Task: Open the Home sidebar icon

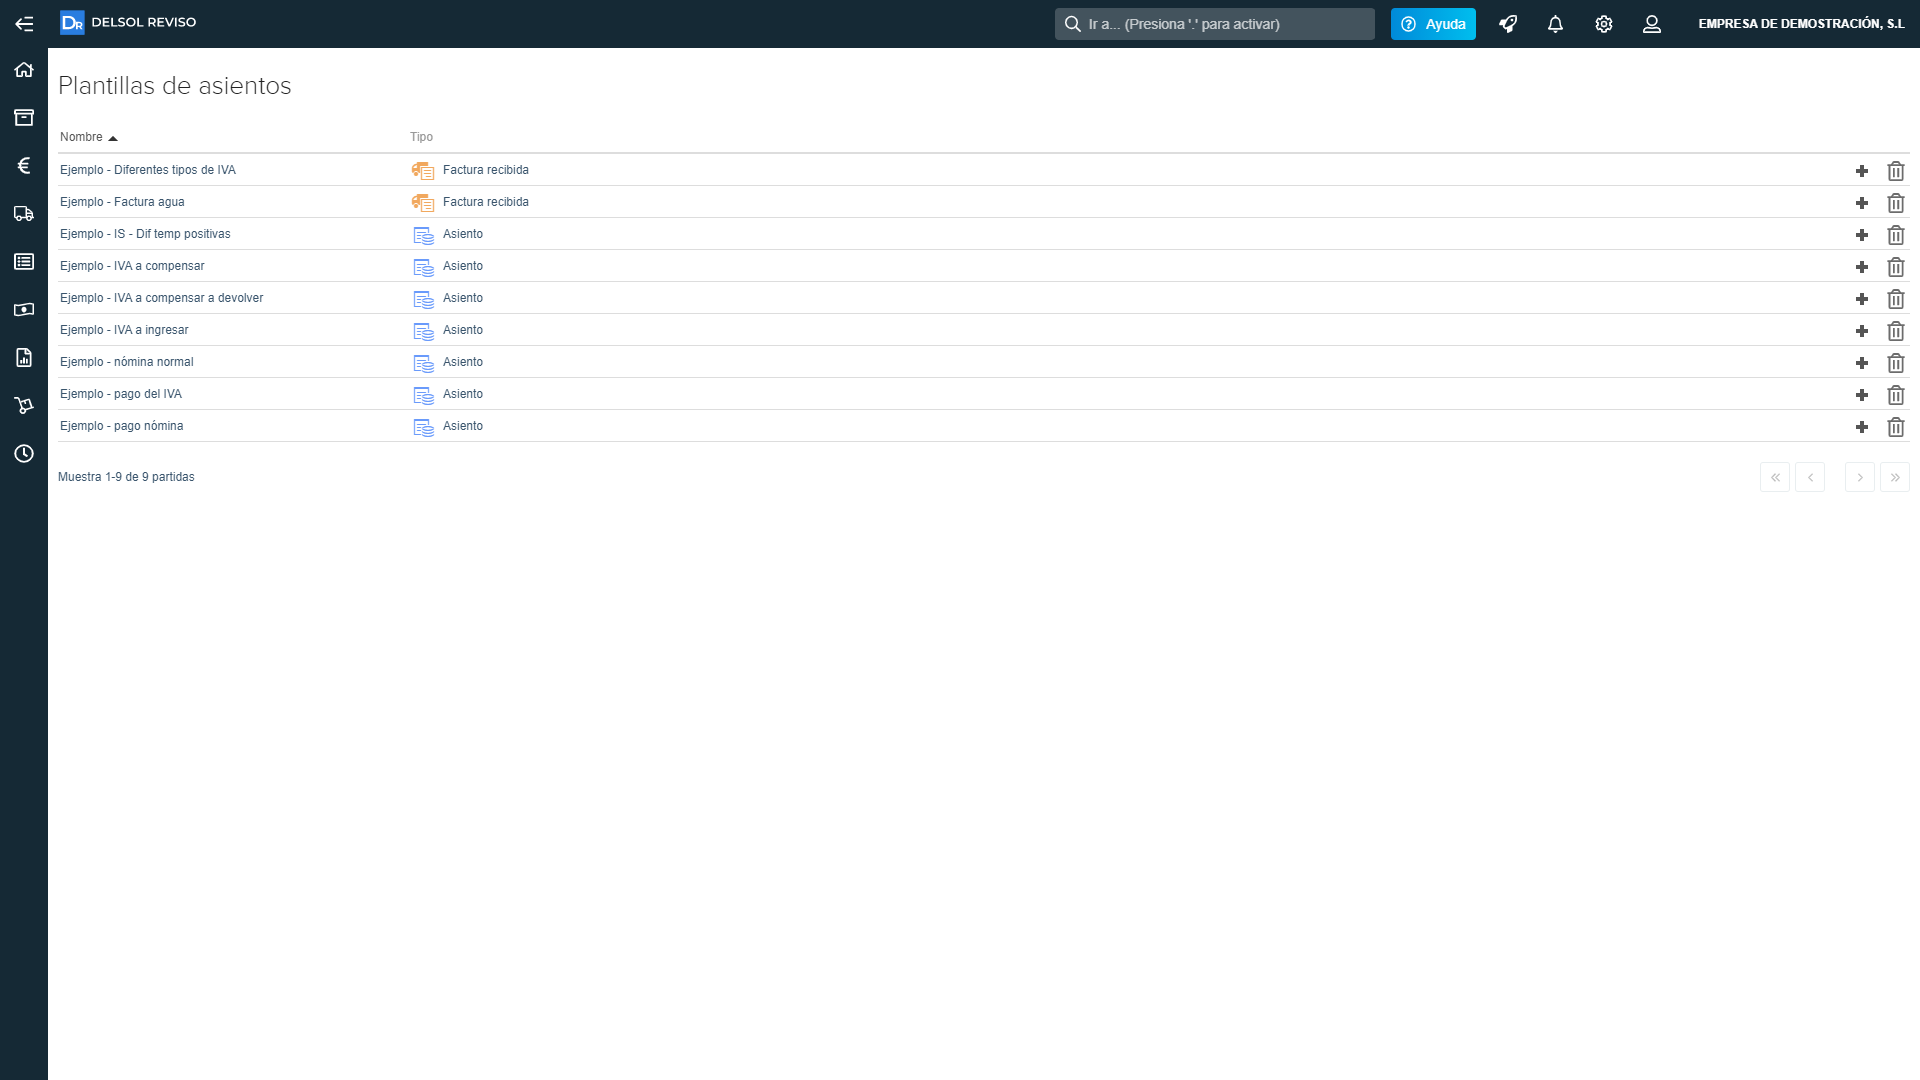Action: pyautogui.click(x=24, y=70)
